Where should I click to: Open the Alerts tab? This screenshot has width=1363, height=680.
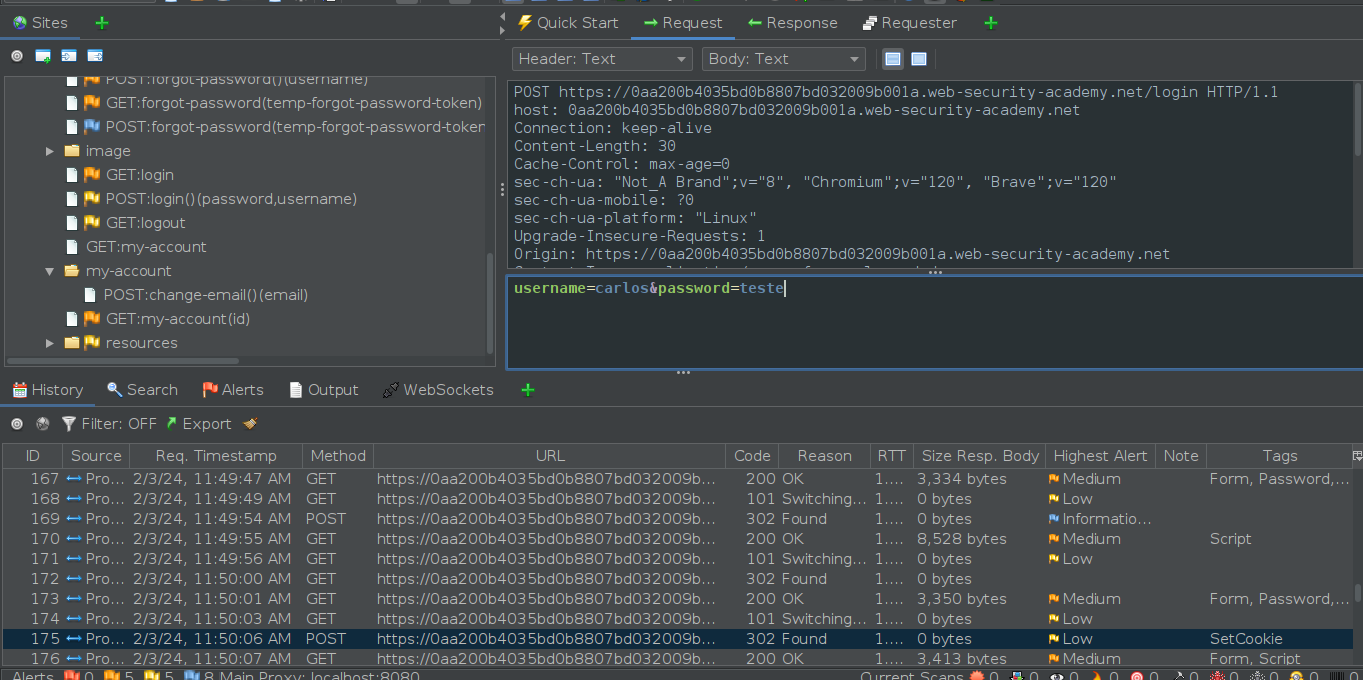click(232, 390)
